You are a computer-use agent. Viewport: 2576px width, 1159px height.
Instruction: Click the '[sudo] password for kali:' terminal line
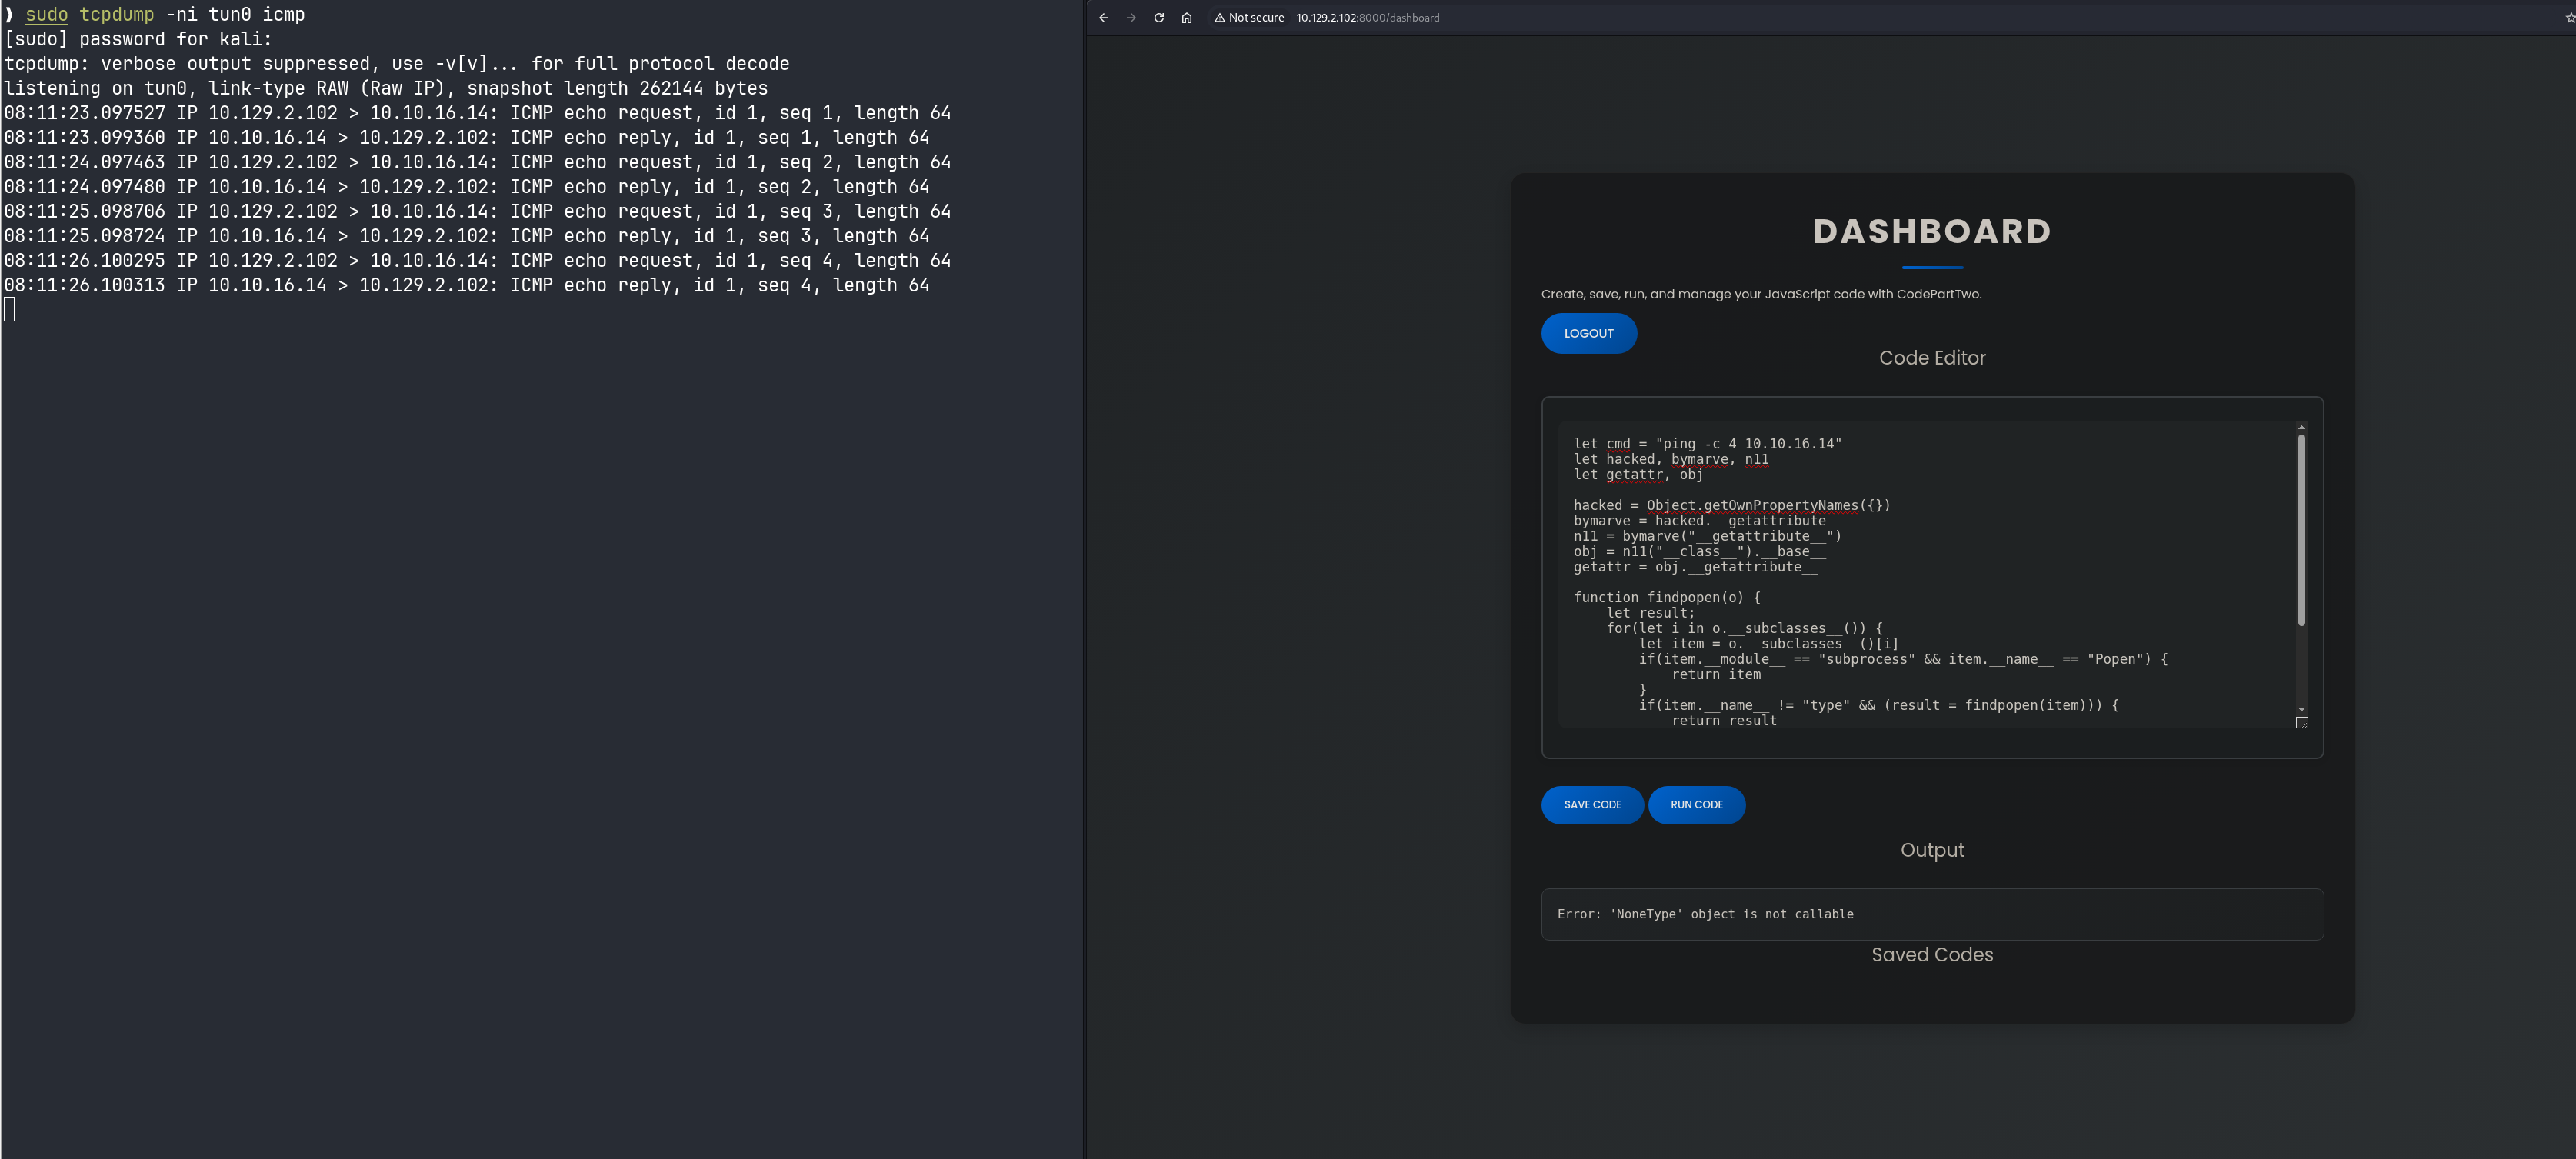138,39
